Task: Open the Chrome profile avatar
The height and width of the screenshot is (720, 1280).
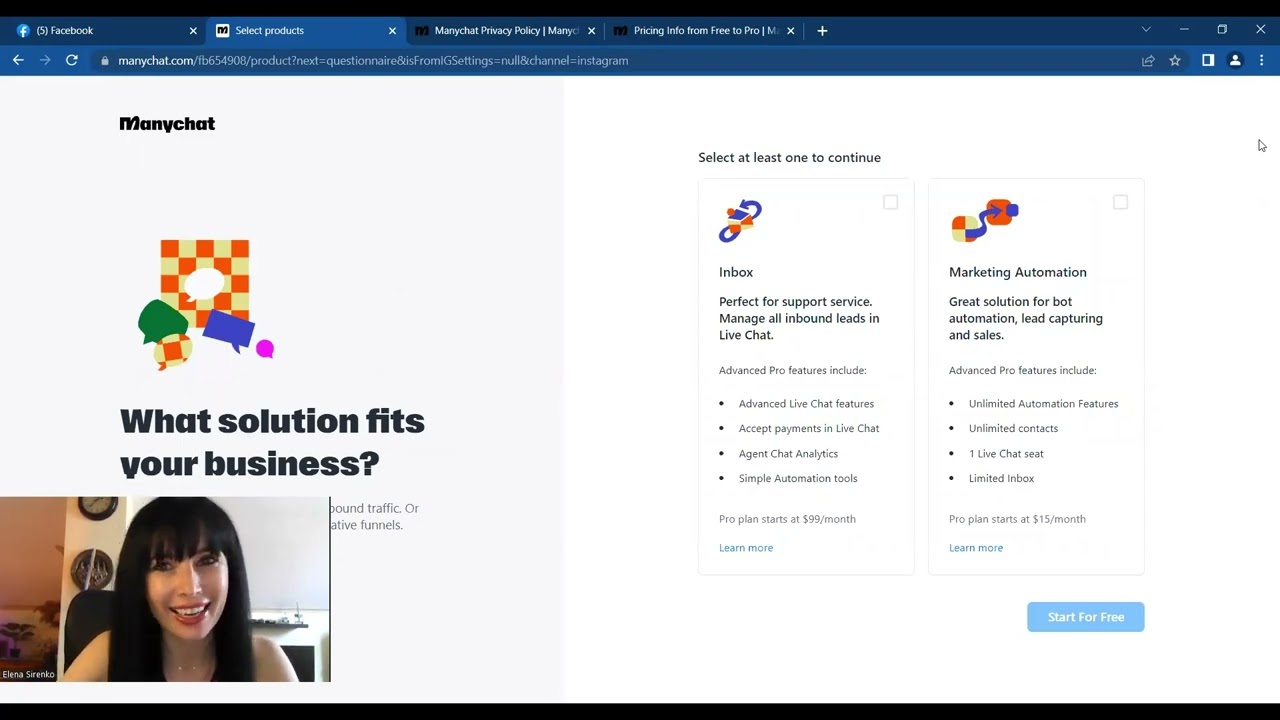Action: pyautogui.click(x=1235, y=60)
